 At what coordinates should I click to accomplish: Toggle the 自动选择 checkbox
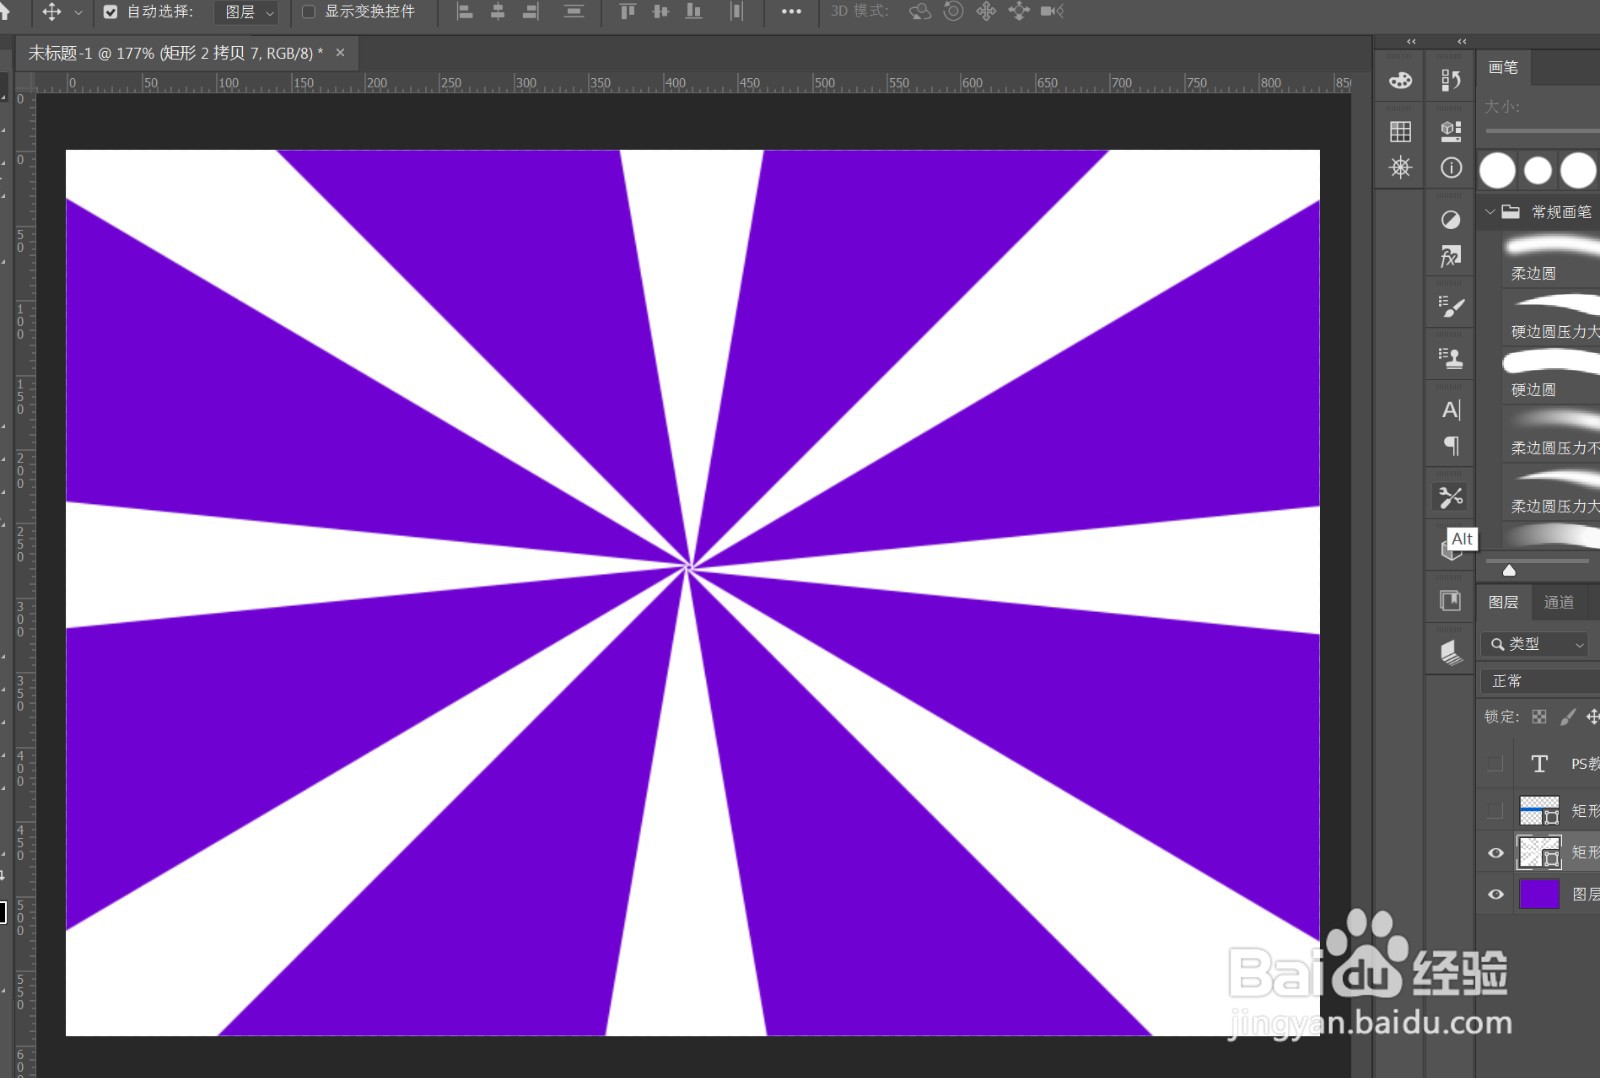pos(111,12)
